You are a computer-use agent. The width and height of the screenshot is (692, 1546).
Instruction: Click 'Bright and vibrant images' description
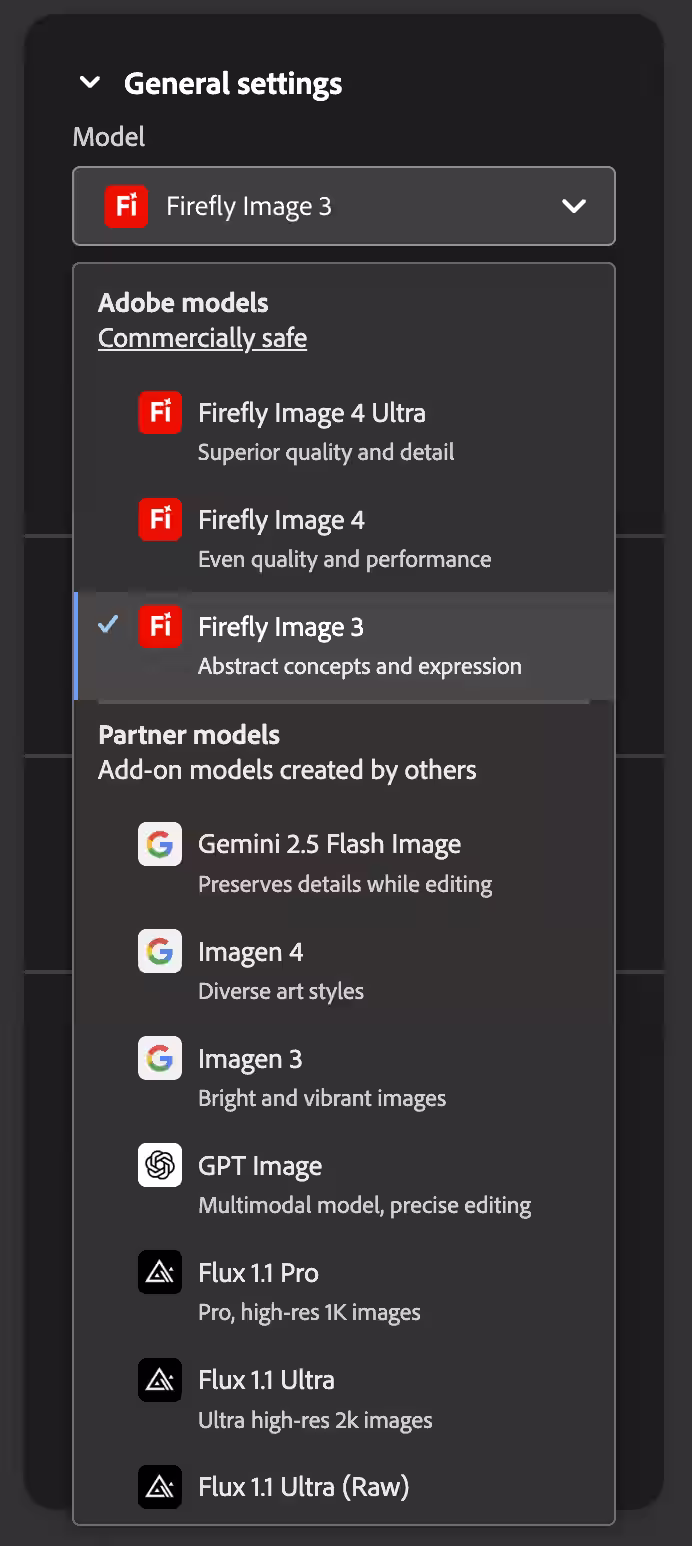click(x=322, y=1098)
